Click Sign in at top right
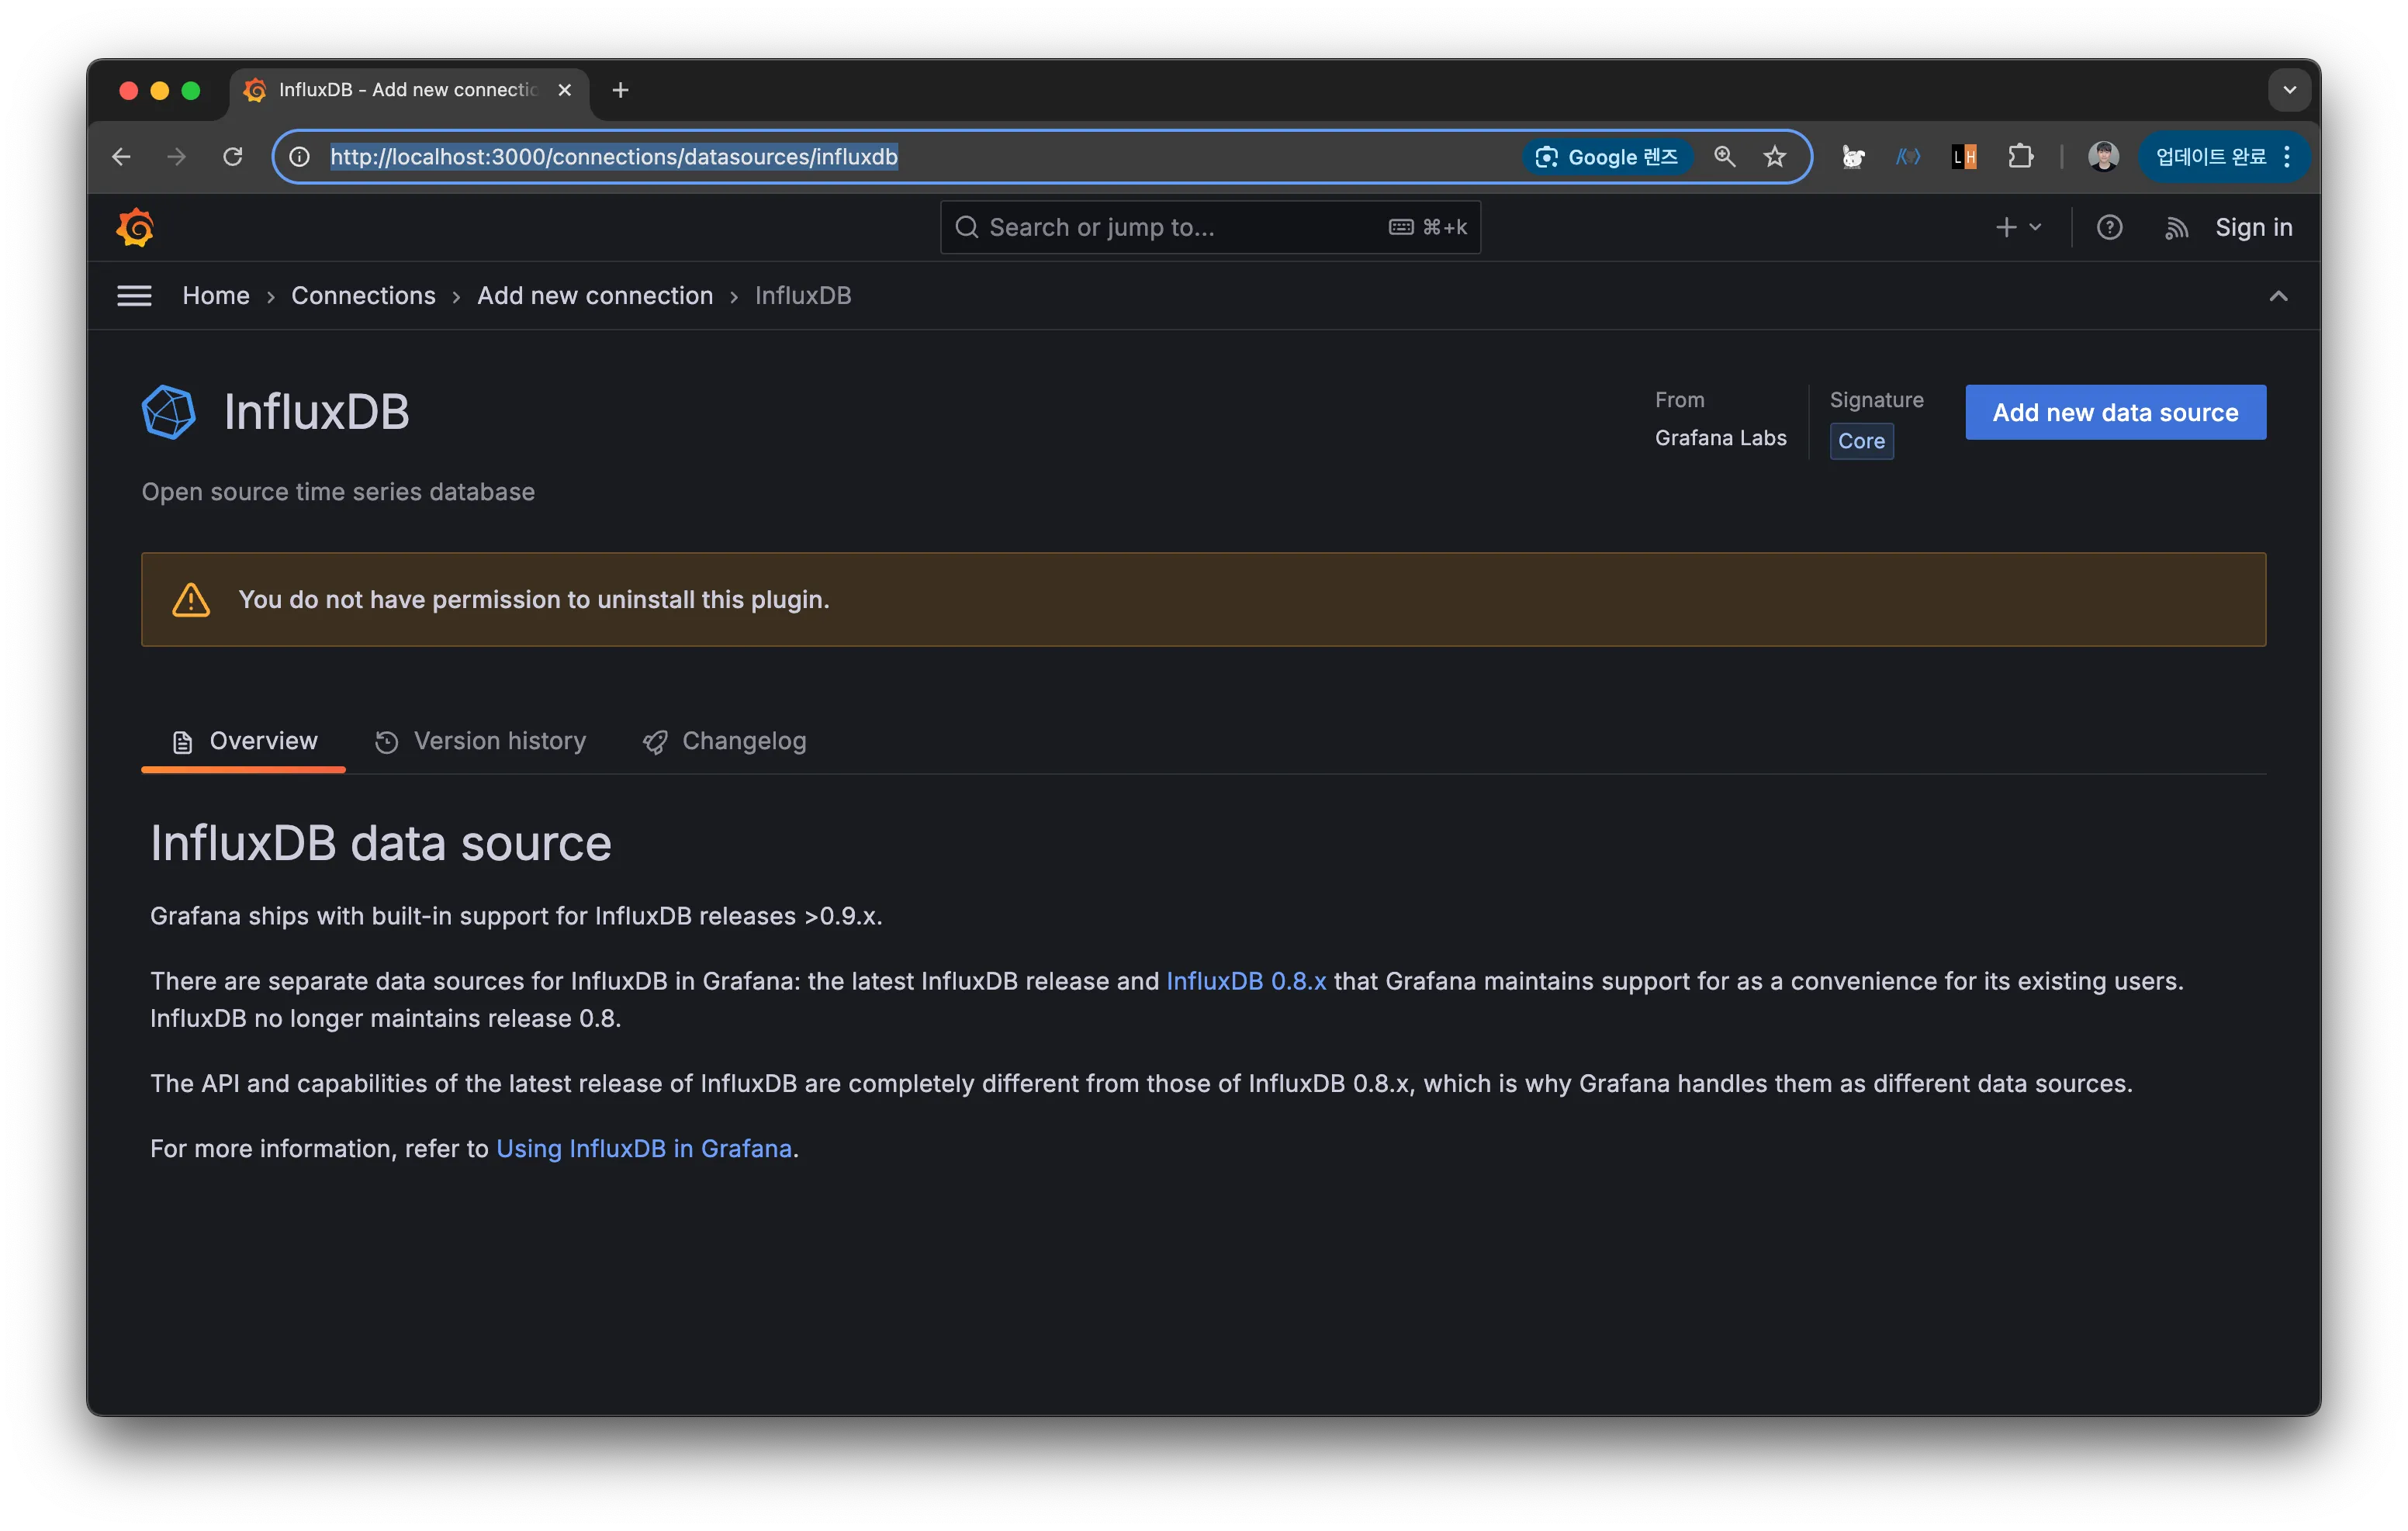Image resolution: width=2408 pixels, height=1531 pixels. click(x=2252, y=228)
